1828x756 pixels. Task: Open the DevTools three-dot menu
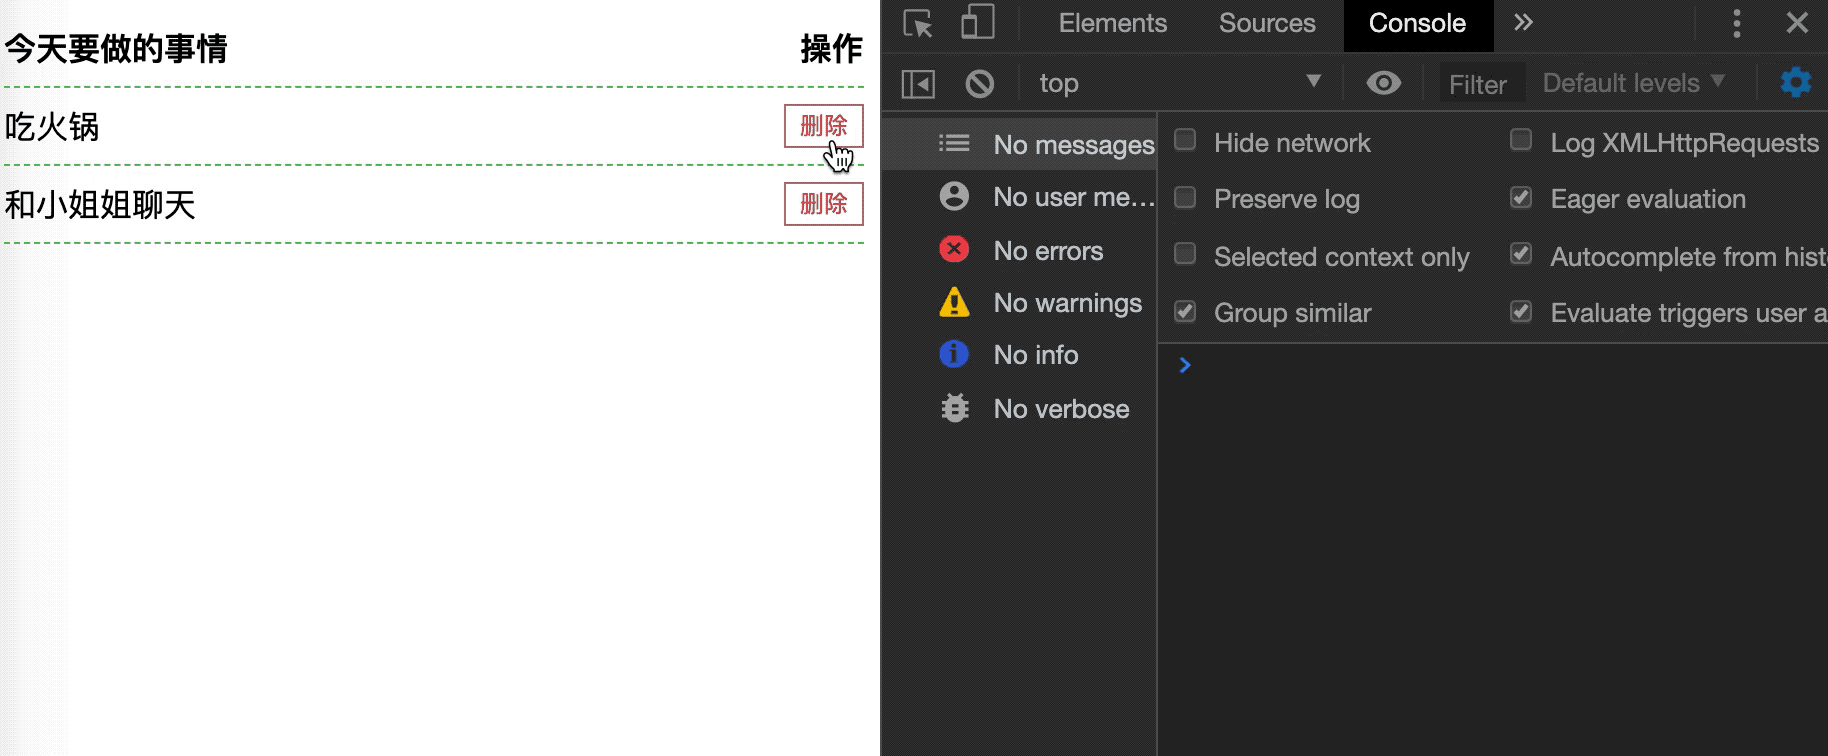pyautogui.click(x=1737, y=23)
